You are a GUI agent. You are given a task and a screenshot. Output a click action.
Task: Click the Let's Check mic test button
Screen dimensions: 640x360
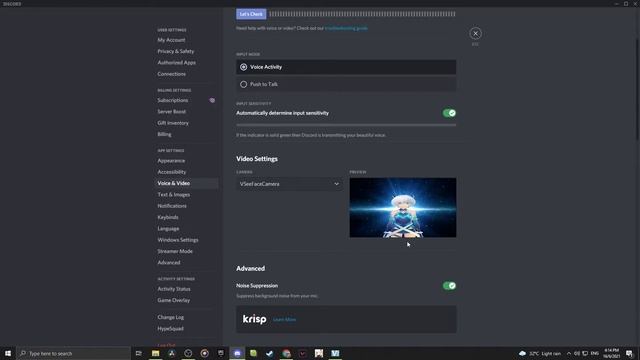point(251,14)
